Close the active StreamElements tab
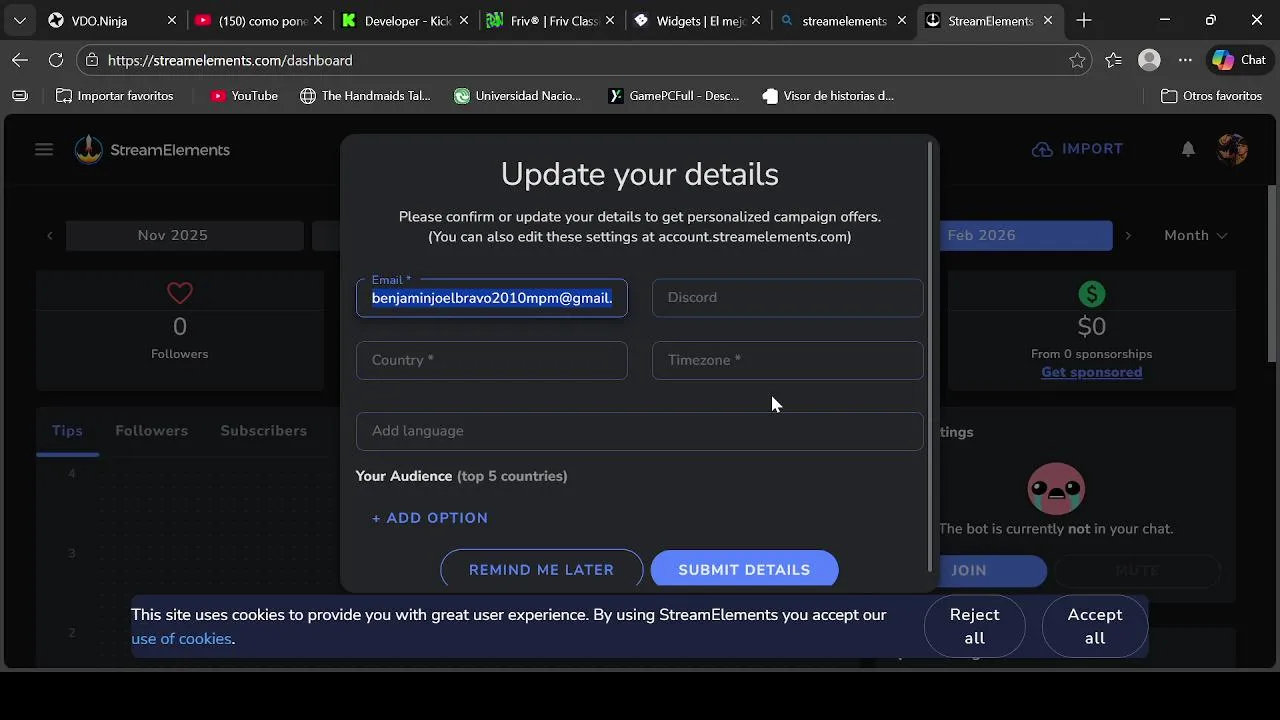 tap(1048, 20)
